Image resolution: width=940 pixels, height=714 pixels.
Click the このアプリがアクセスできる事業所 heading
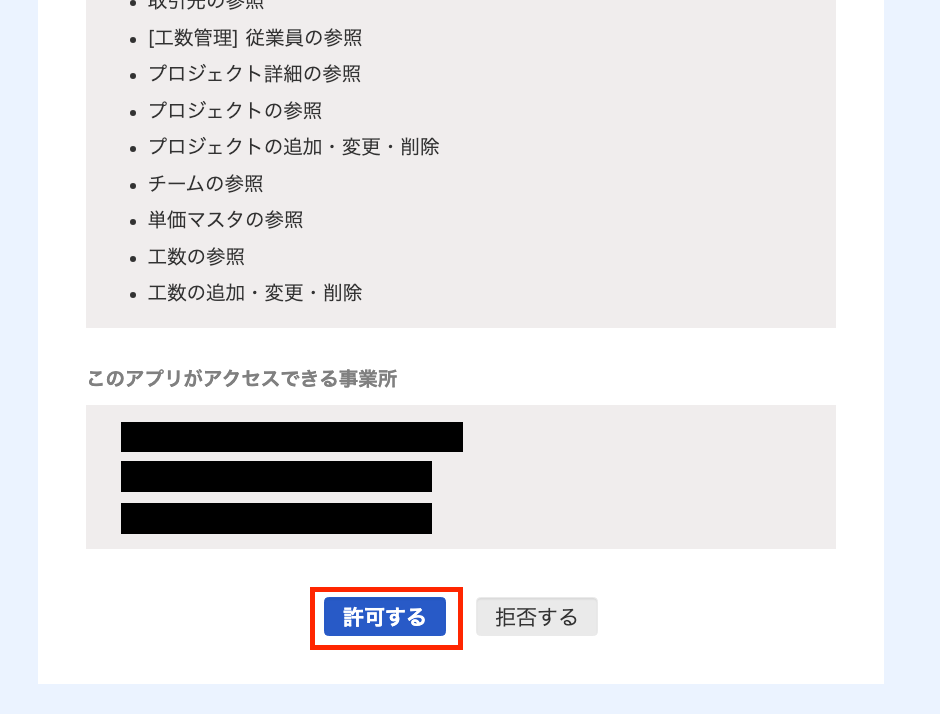[242, 379]
